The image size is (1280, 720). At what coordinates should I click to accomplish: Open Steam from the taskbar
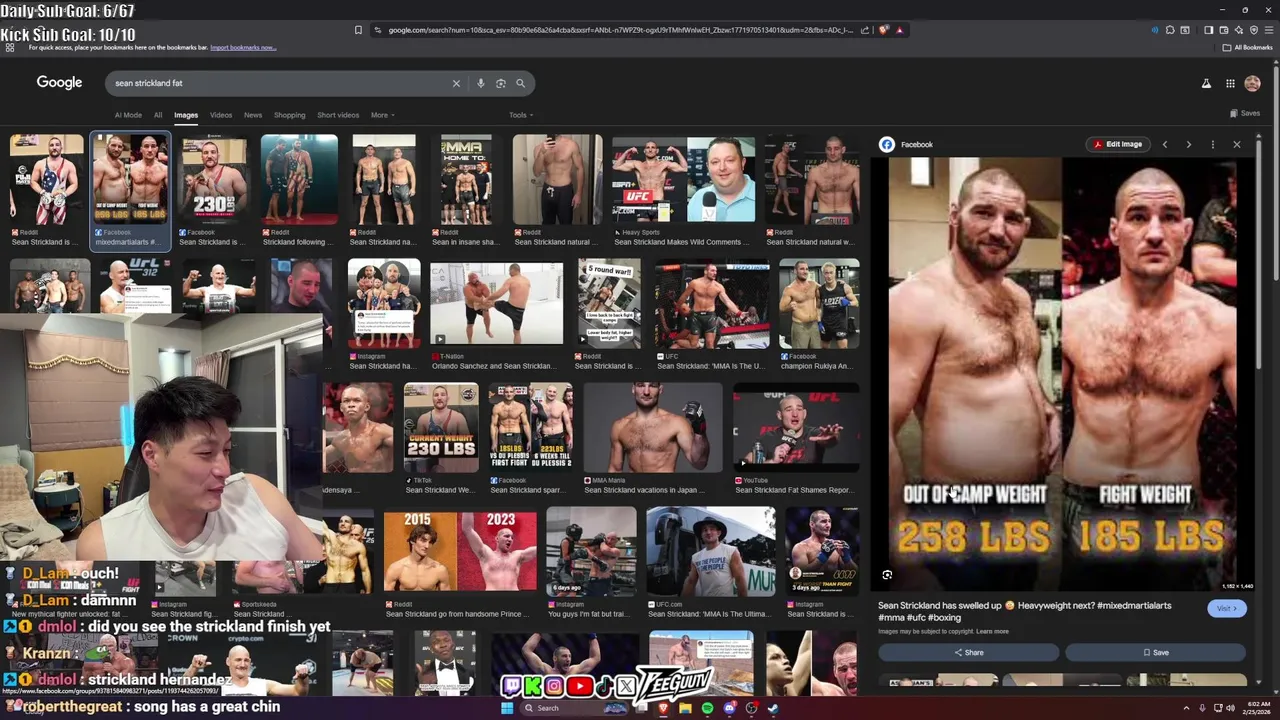[x=773, y=708]
